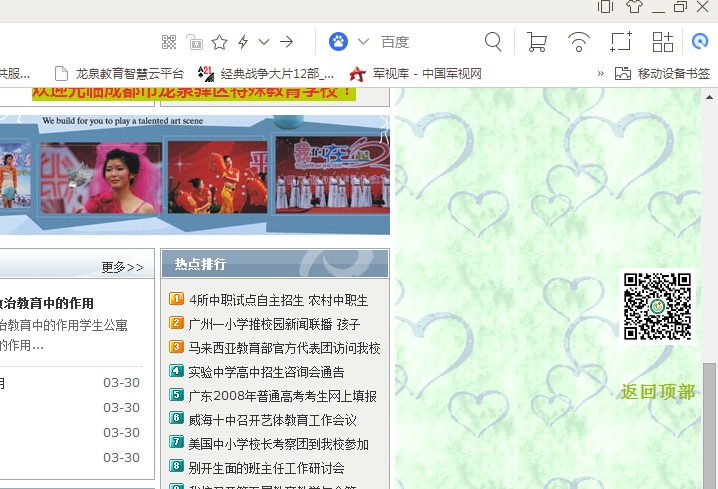
Task: Expand the address bar dropdown chevron
Action: (x=264, y=42)
